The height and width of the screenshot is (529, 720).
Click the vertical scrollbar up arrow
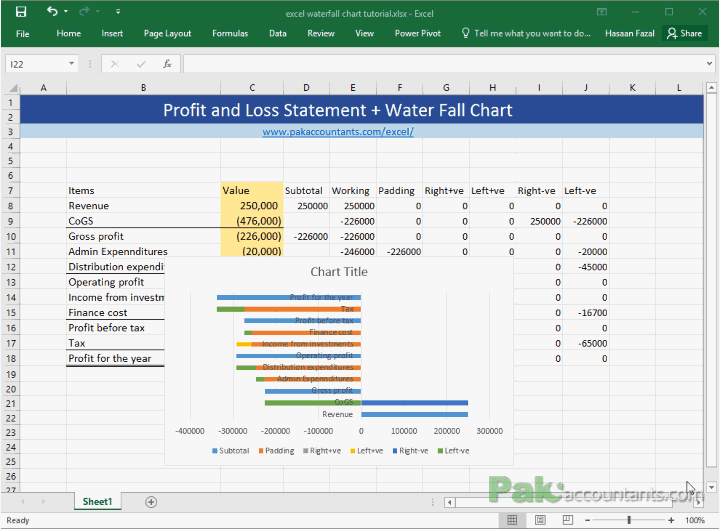[x=711, y=87]
